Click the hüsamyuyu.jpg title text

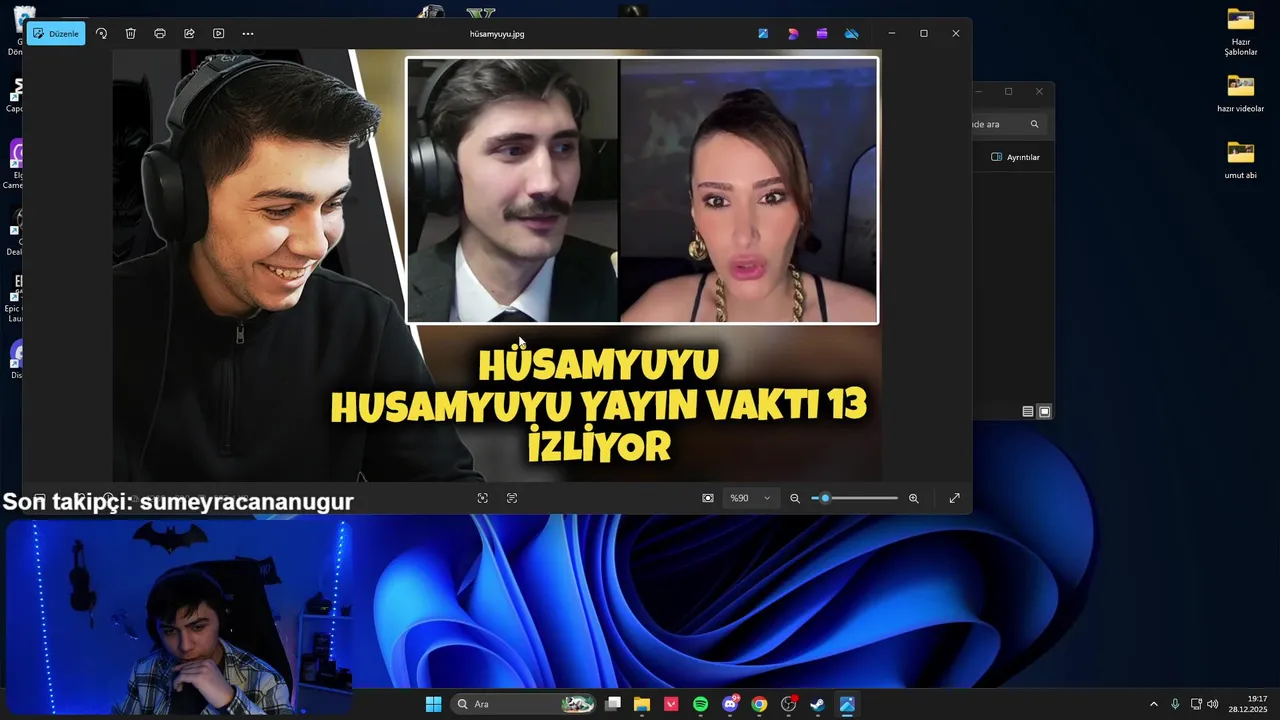[x=497, y=34]
